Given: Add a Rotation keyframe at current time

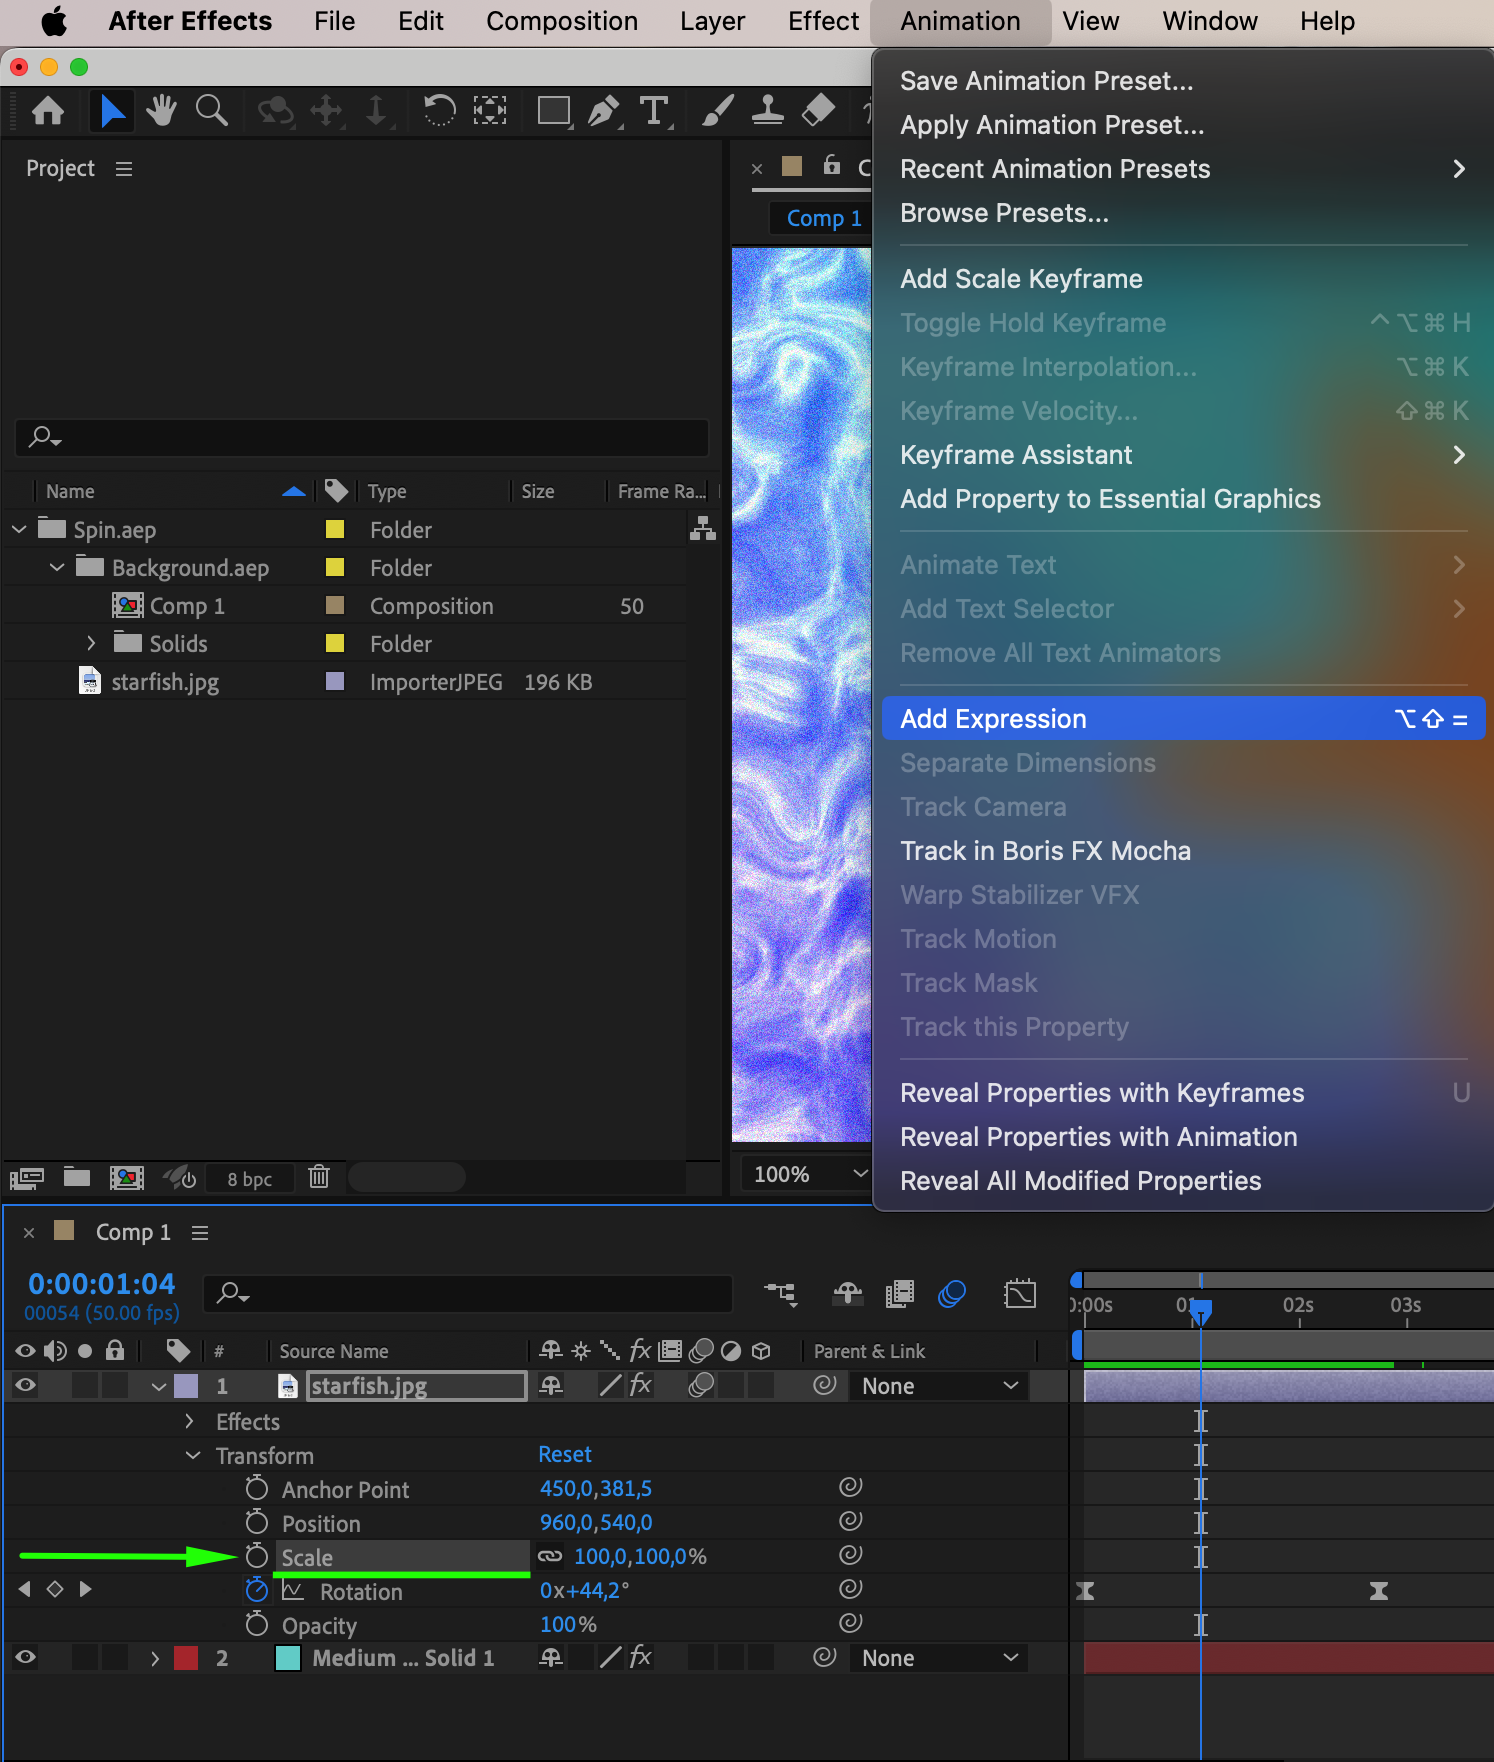Looking at the screenshot, I should coord(55,1589).
